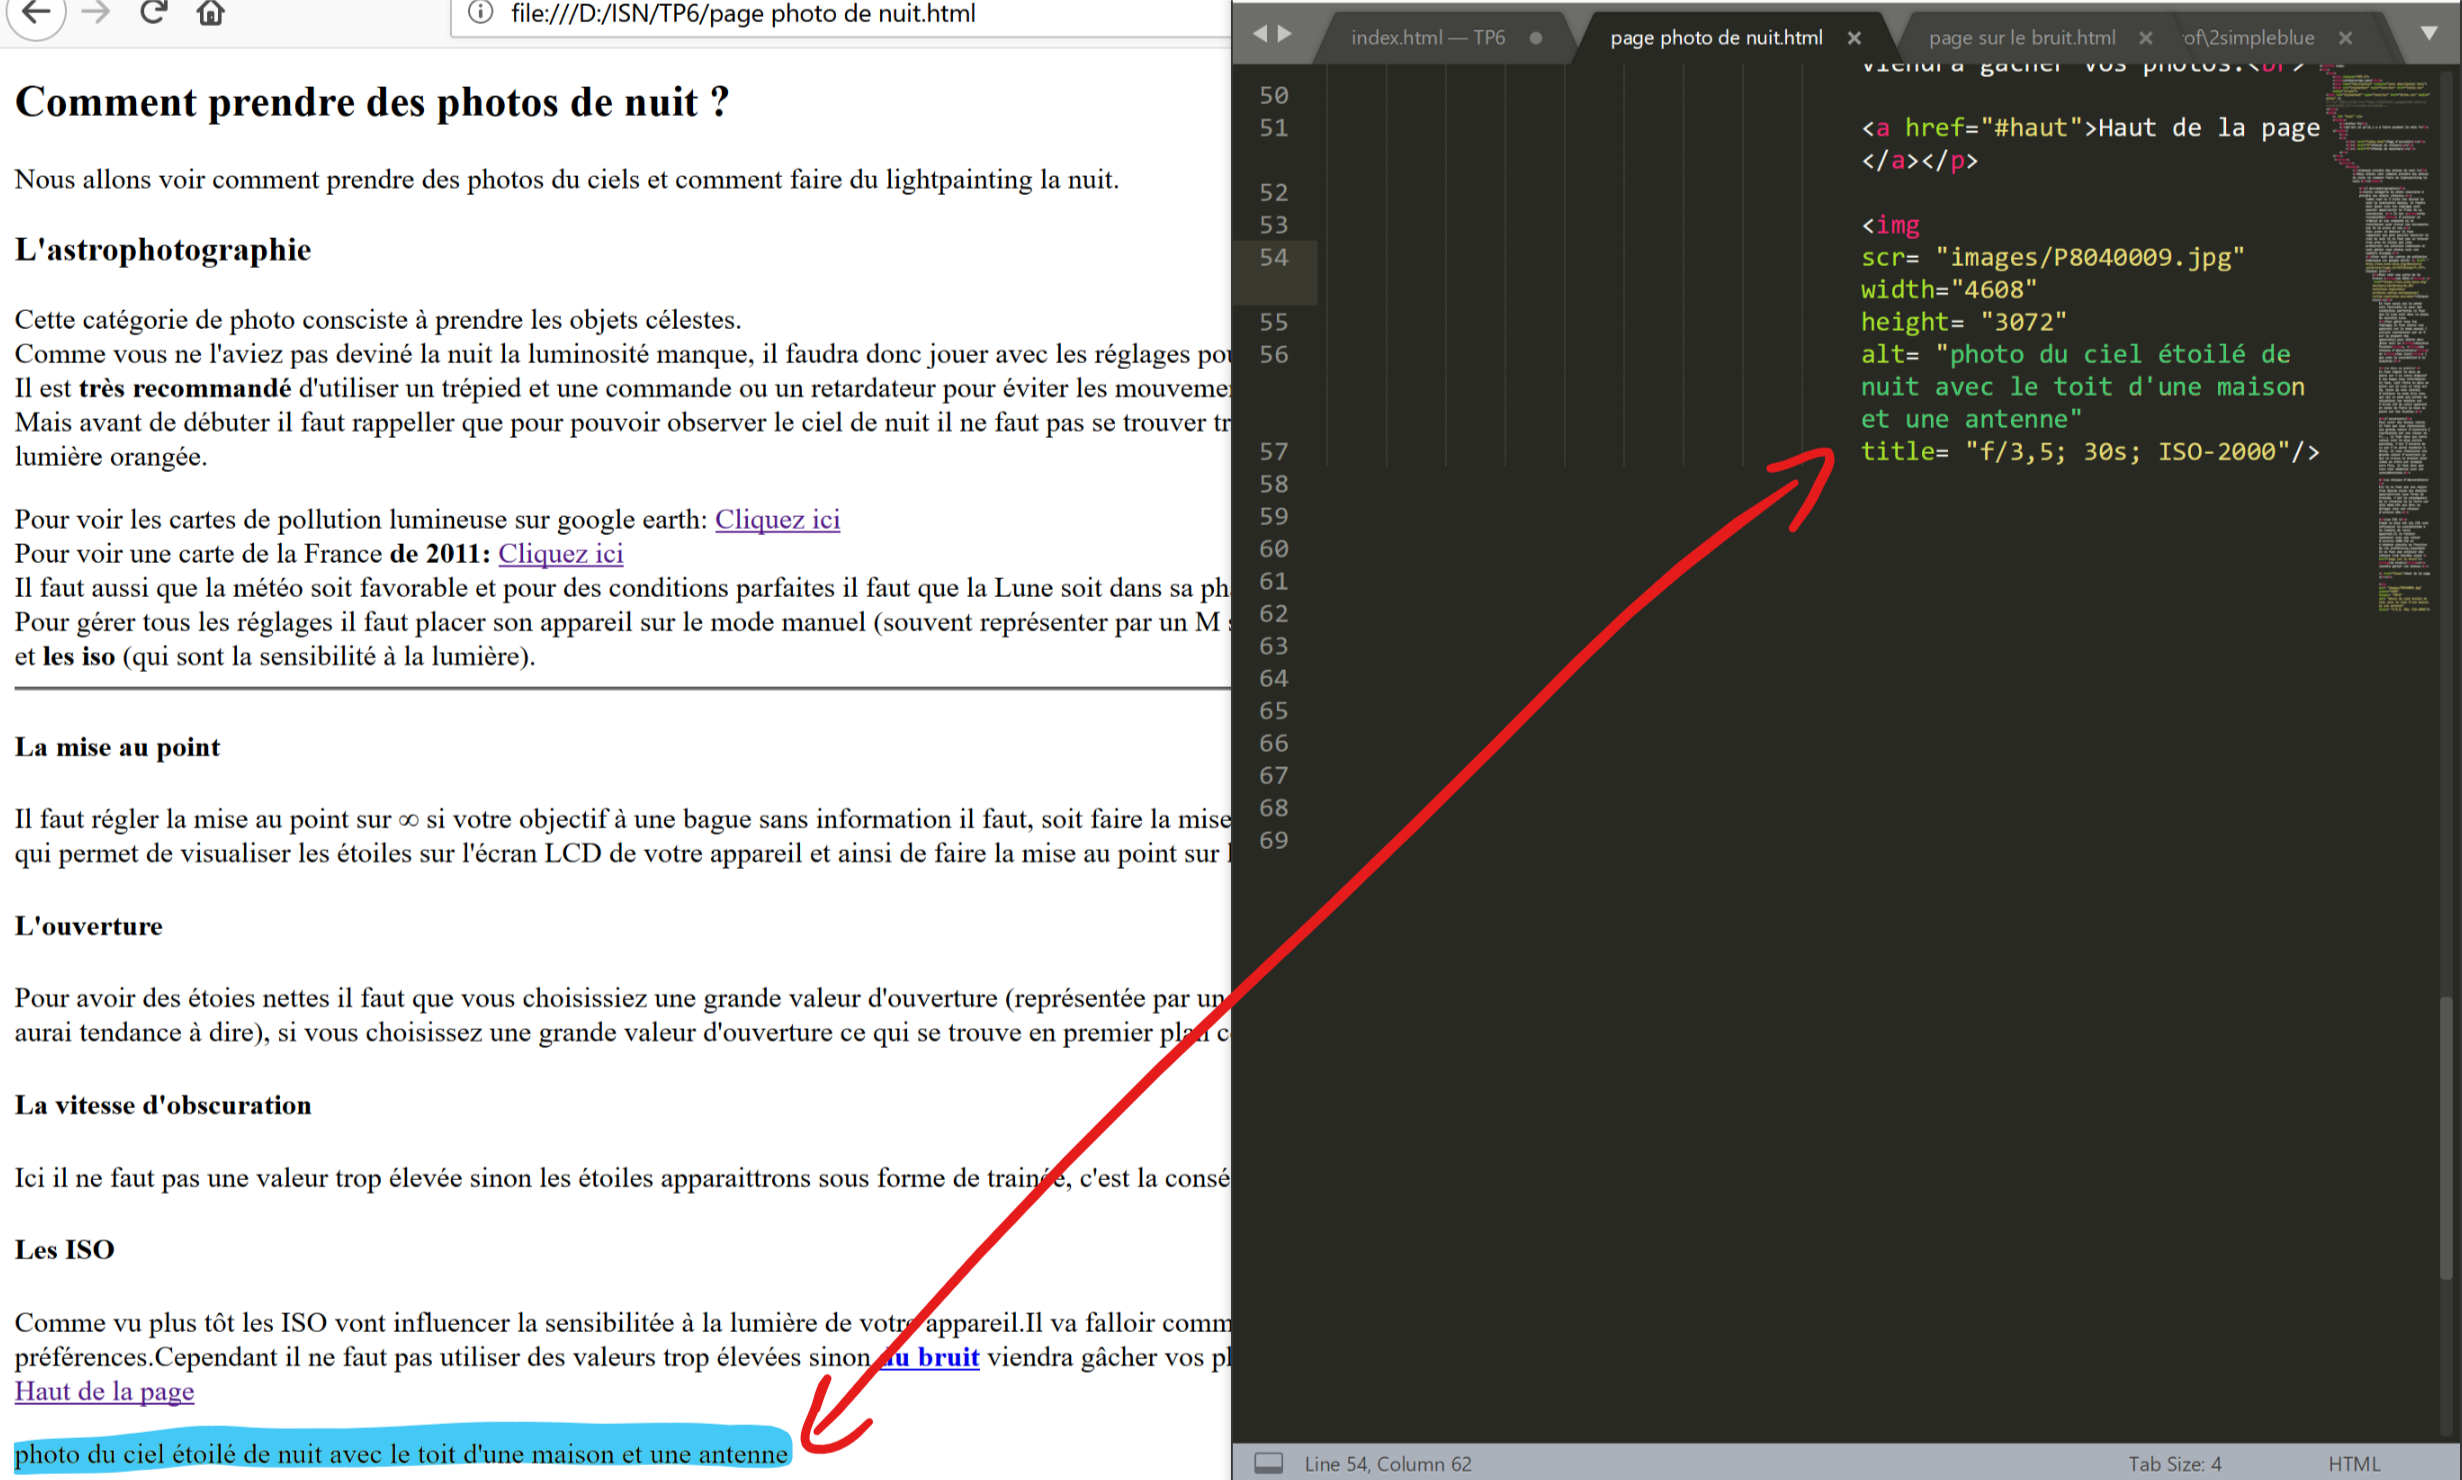Screen dimensions: 2462x1480
Task: Switch to index.html — TP6 tab
Action: click(1426, 38)
